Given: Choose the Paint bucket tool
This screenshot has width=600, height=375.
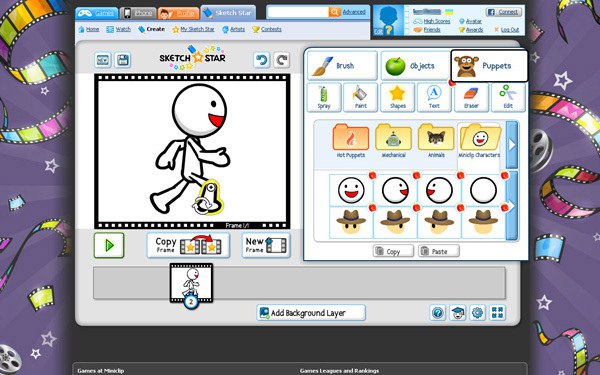Looking at the screenshot, I should [x=360, y=98].
